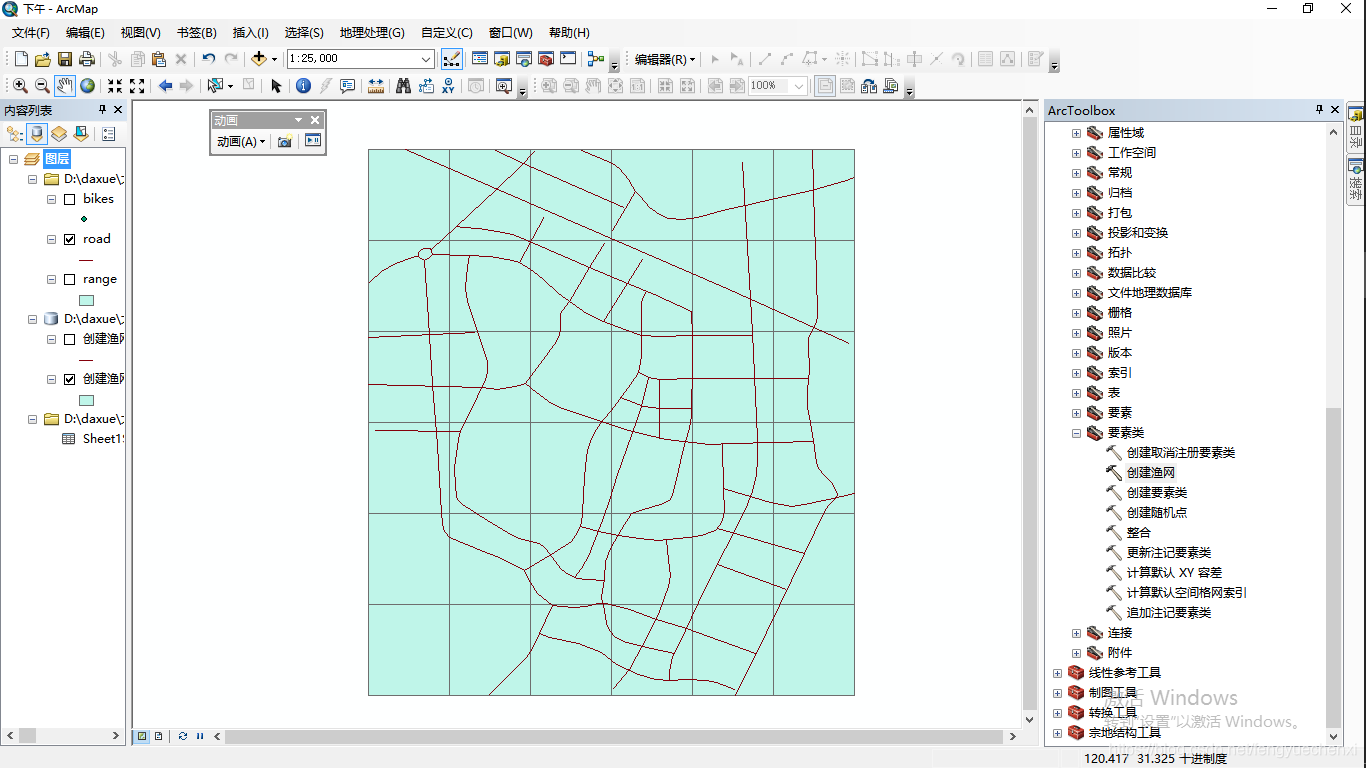The width and height of the screenshot is (1366, 768).
Task: Open the Editor toolbar icon
Action: coord(452,59)
